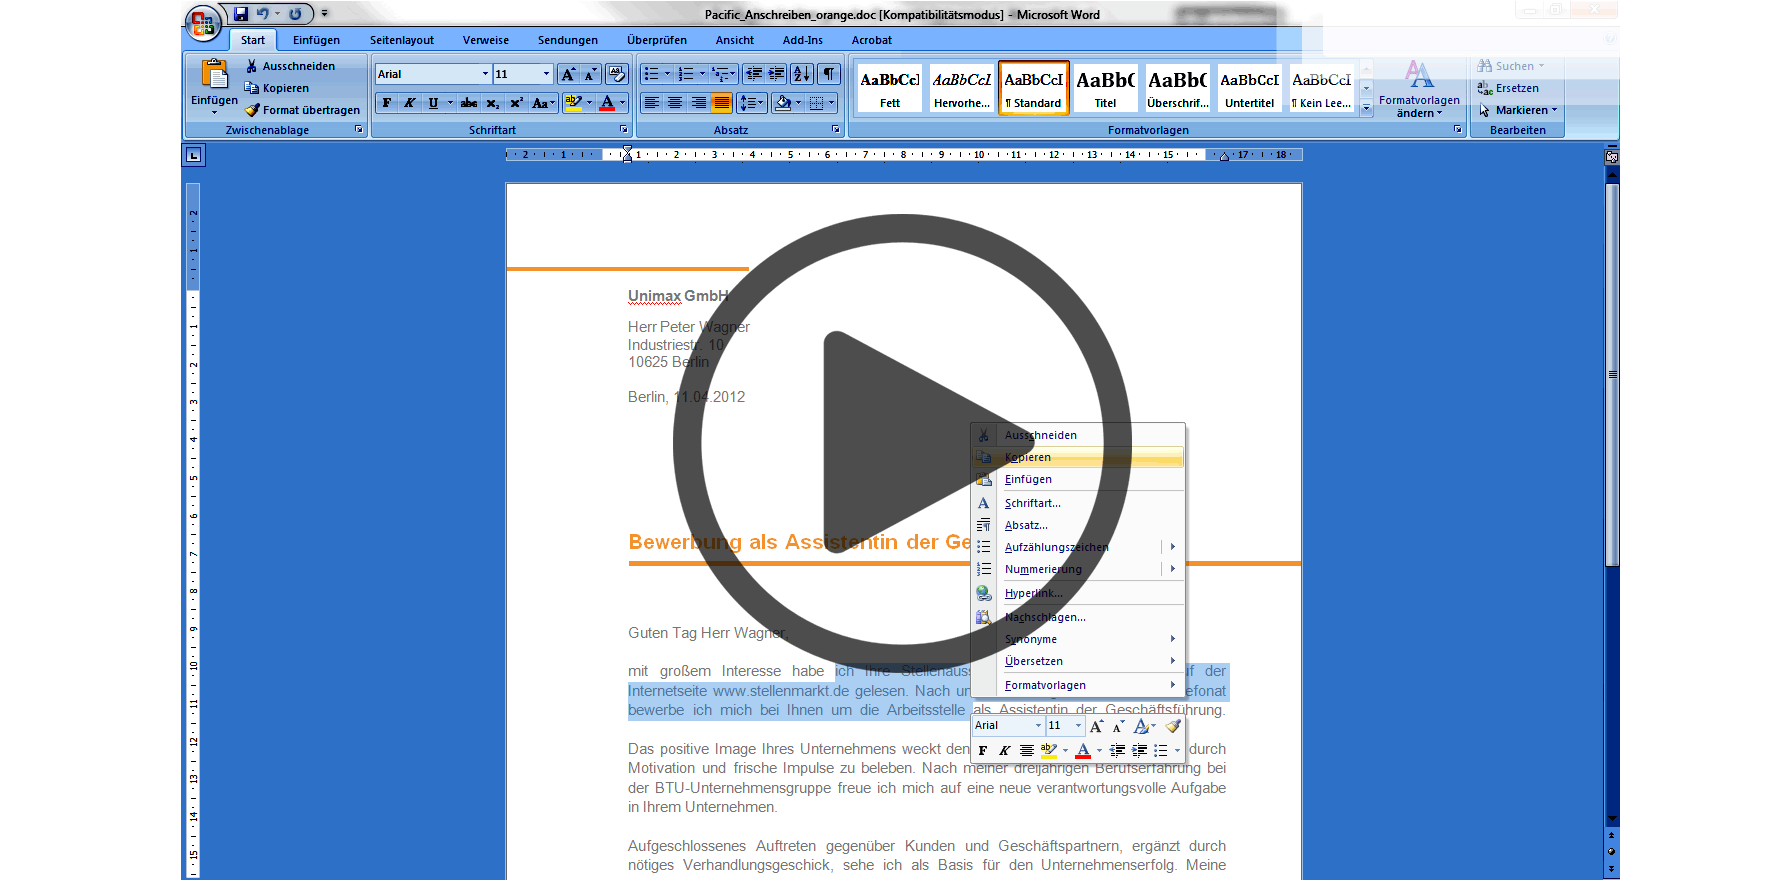This screenshot has height=880, width=1788.
Task: Select Kopieren in the context menu
Action: [x=1028, y=457]
